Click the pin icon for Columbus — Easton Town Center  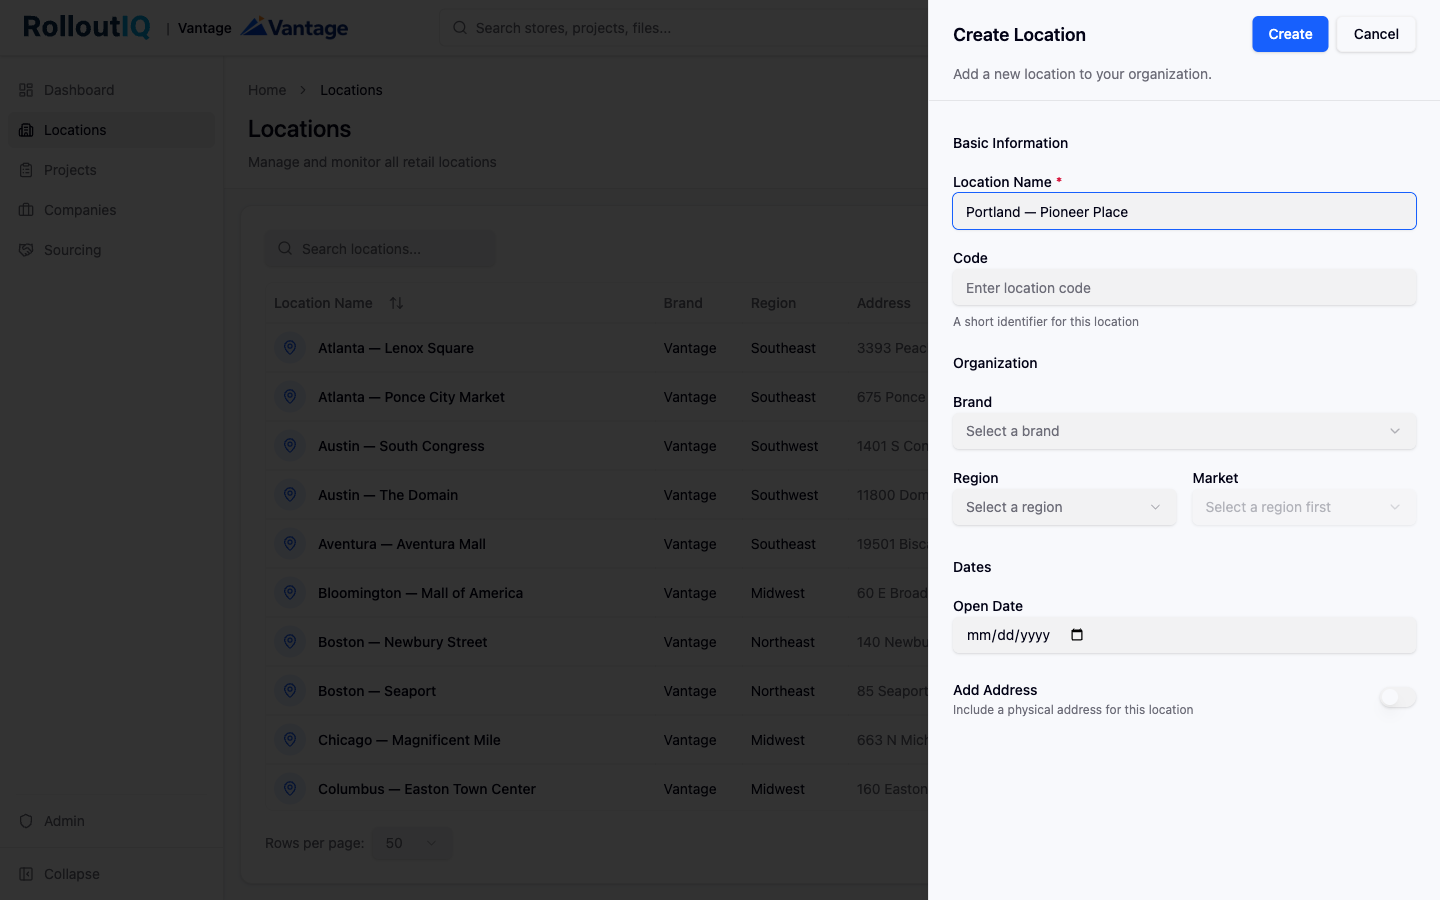[290, 789]
